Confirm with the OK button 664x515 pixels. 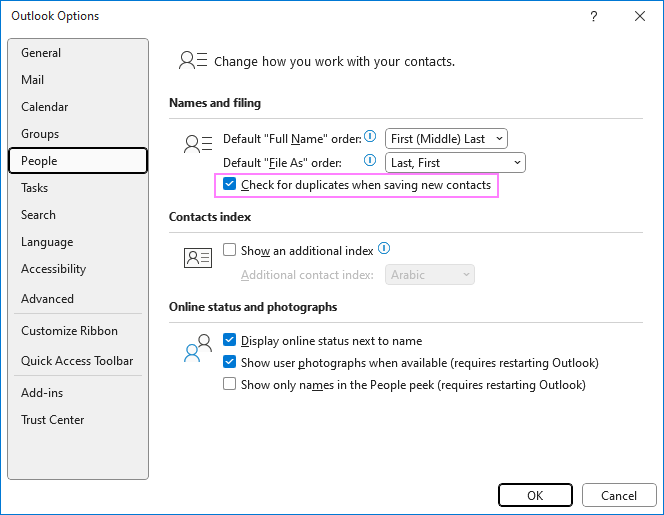[535, 495]
